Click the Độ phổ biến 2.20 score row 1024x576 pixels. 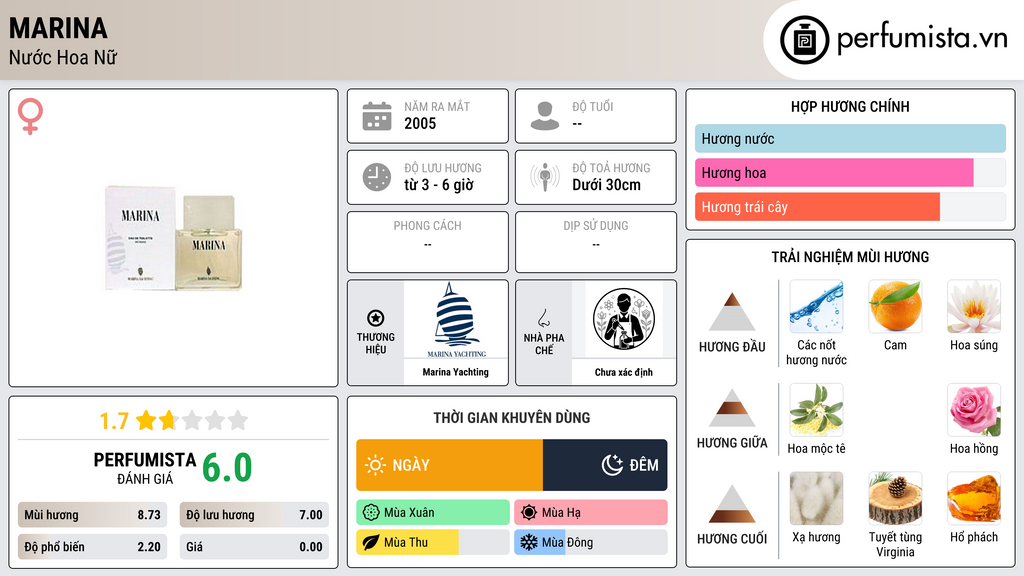click(92, 547)
